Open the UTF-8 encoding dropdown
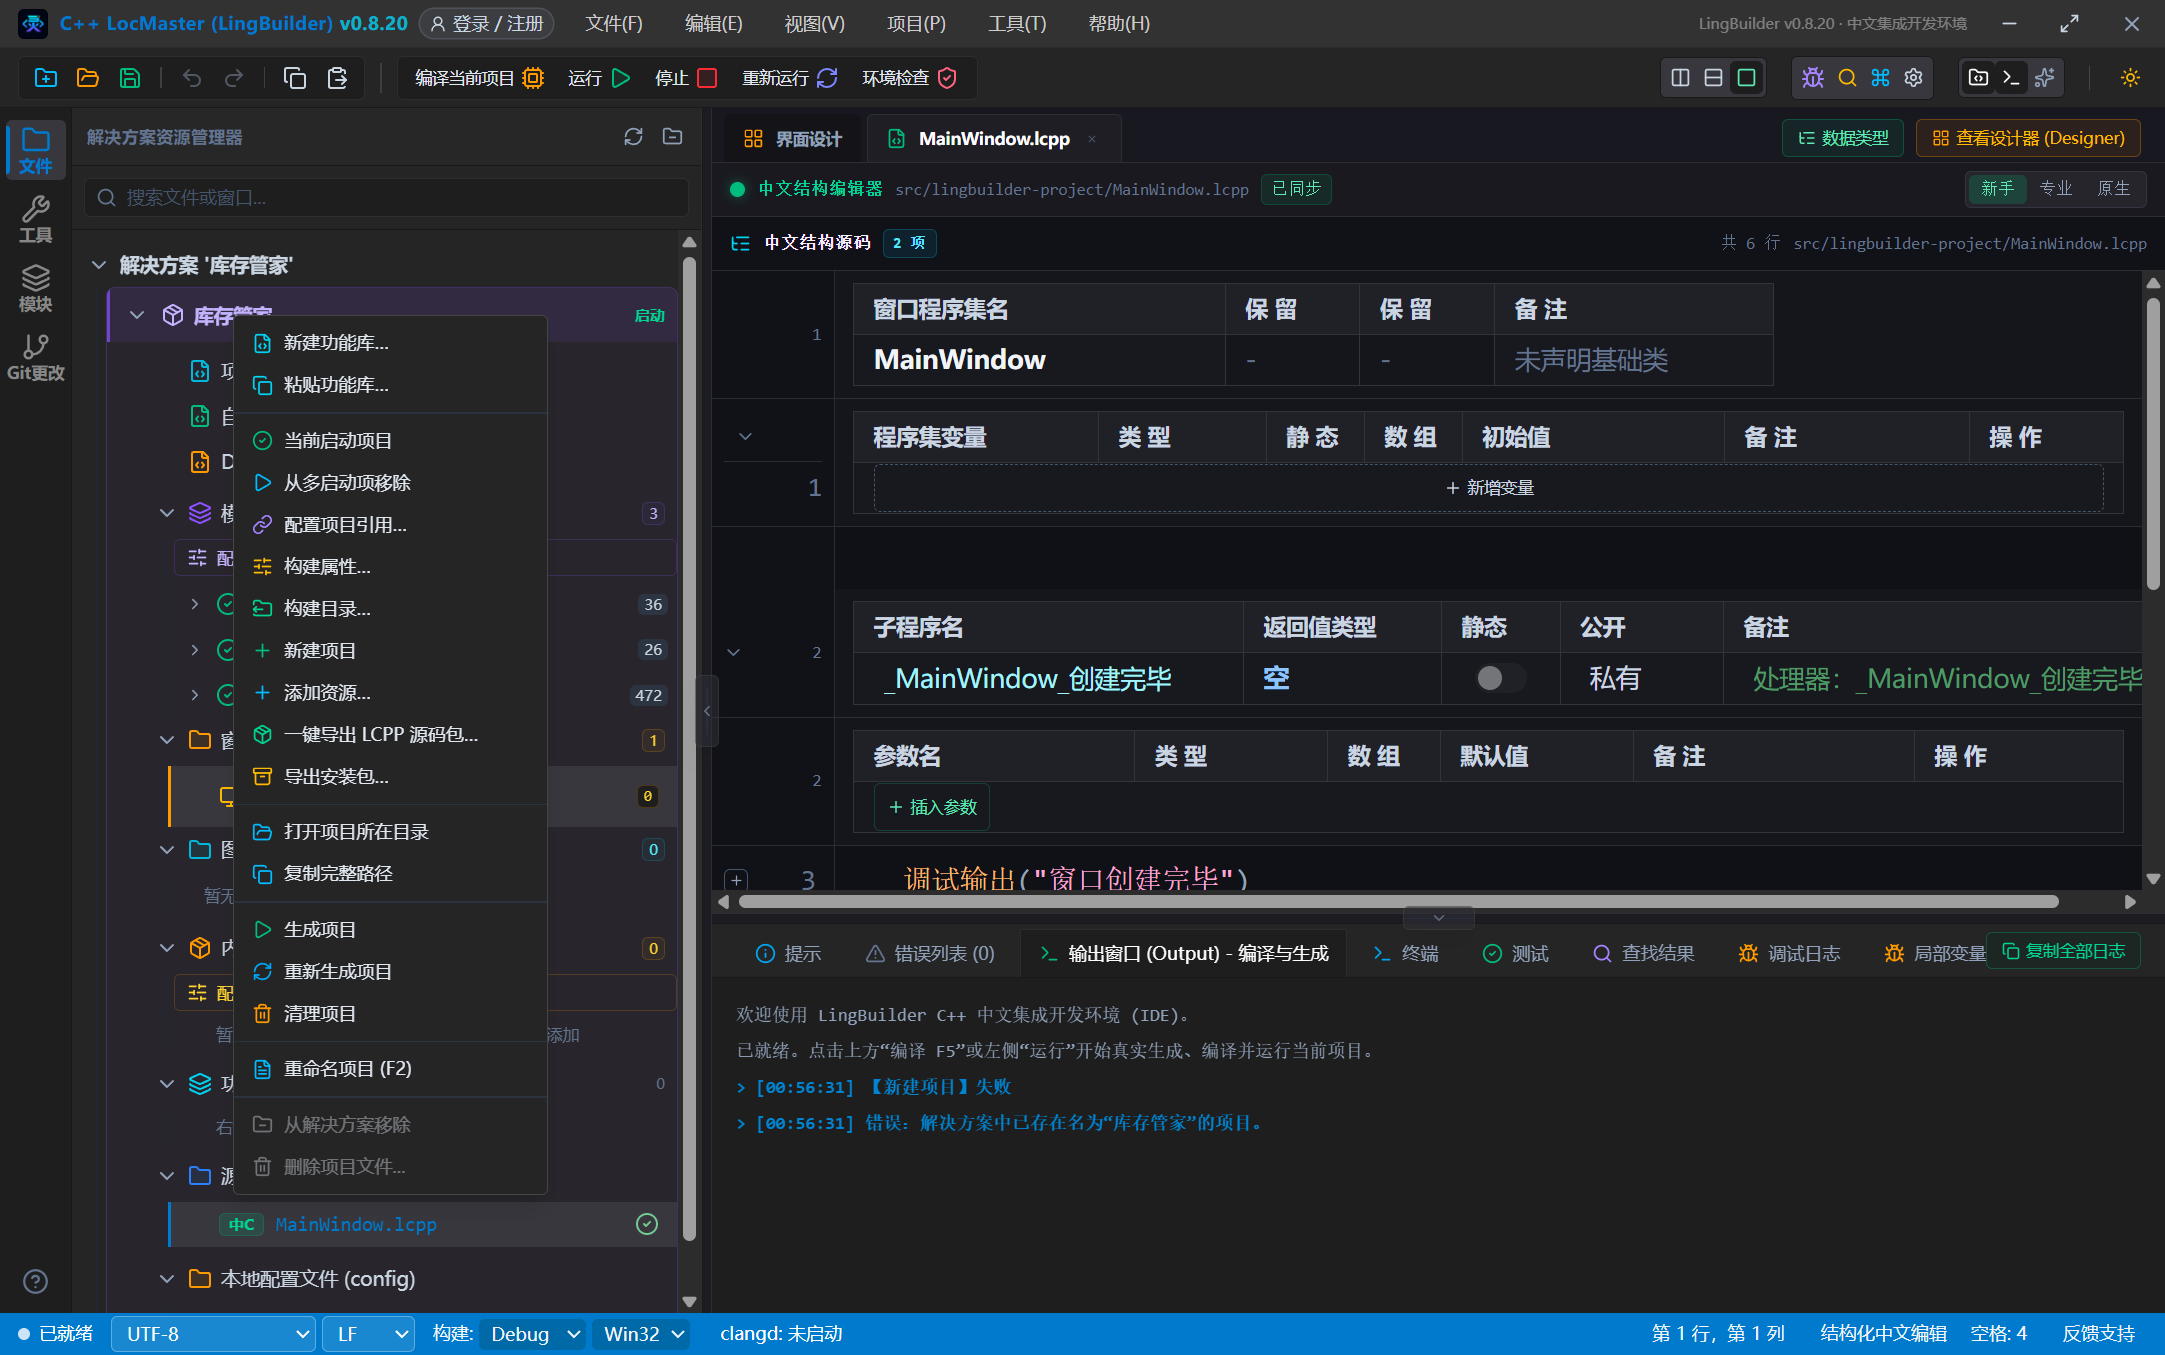Image resolution: width=2165 pixels, height=1355 pixels. (x=213, y=1334)
